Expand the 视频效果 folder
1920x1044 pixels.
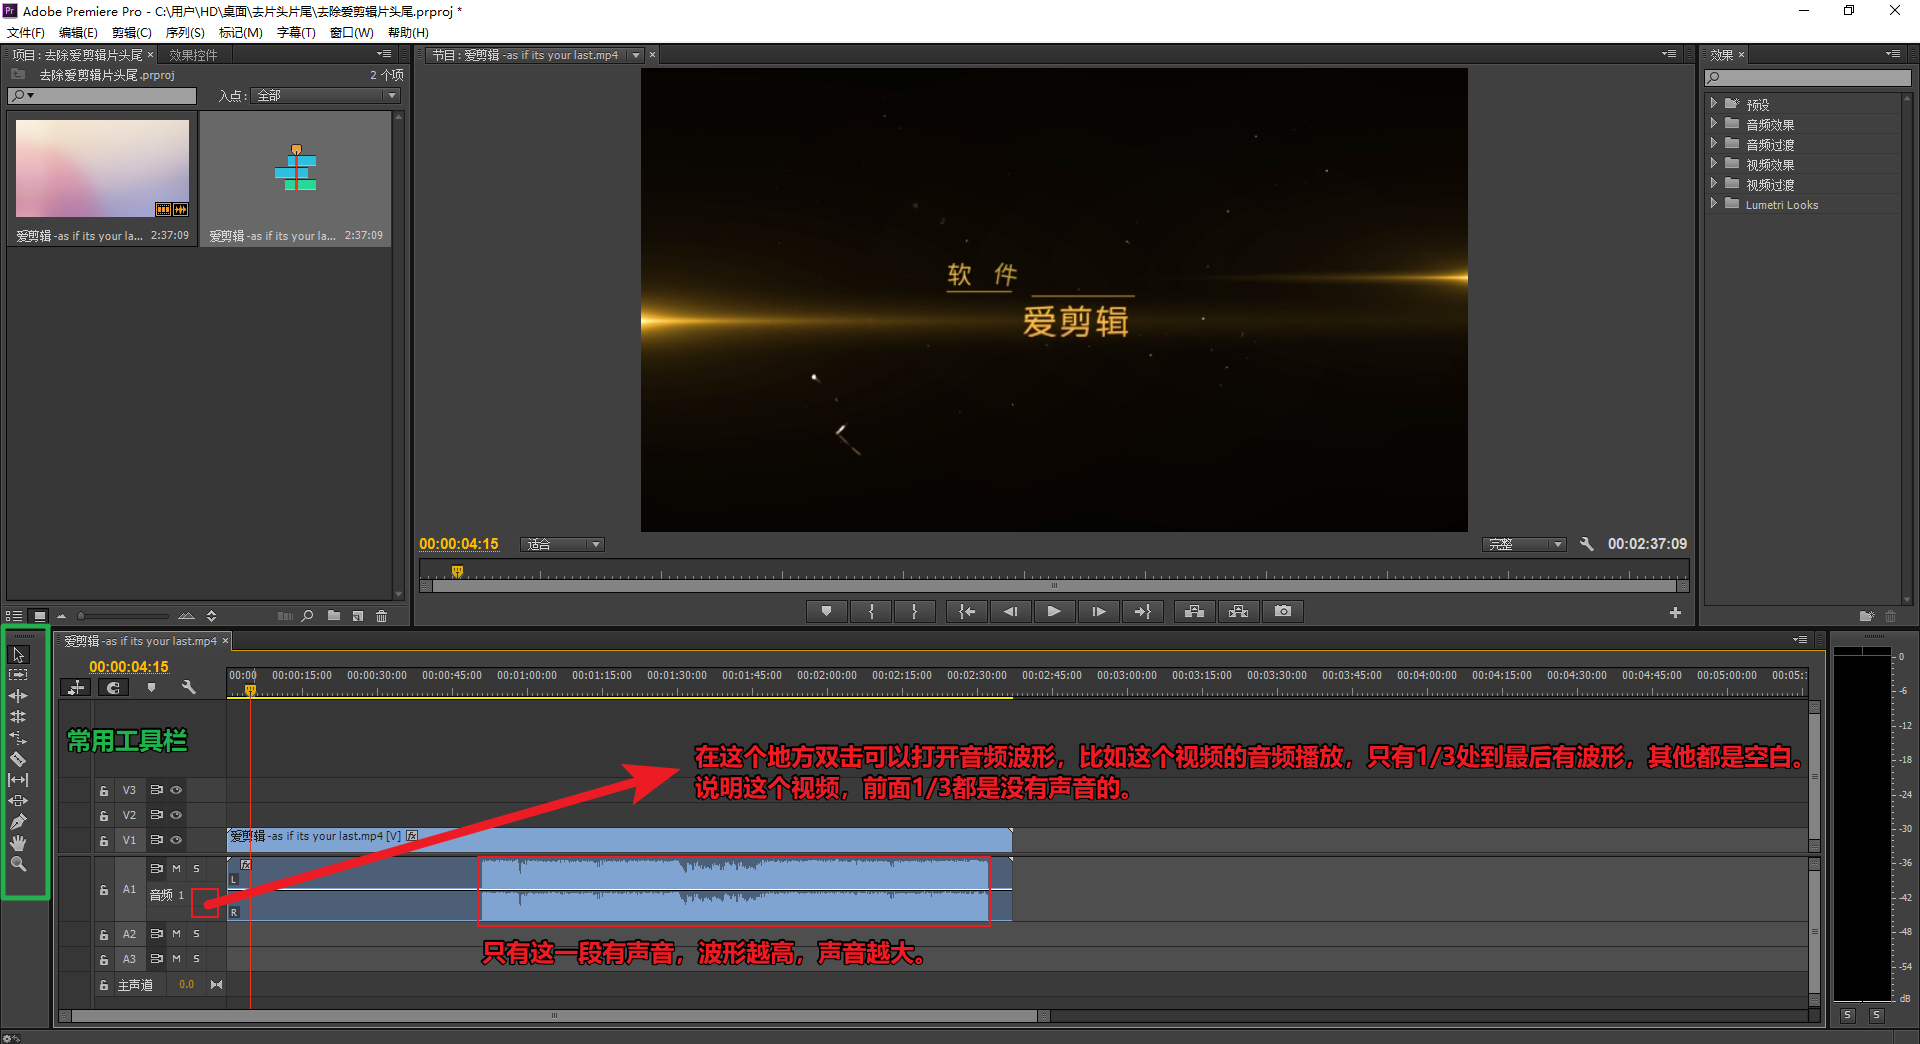1714,164
